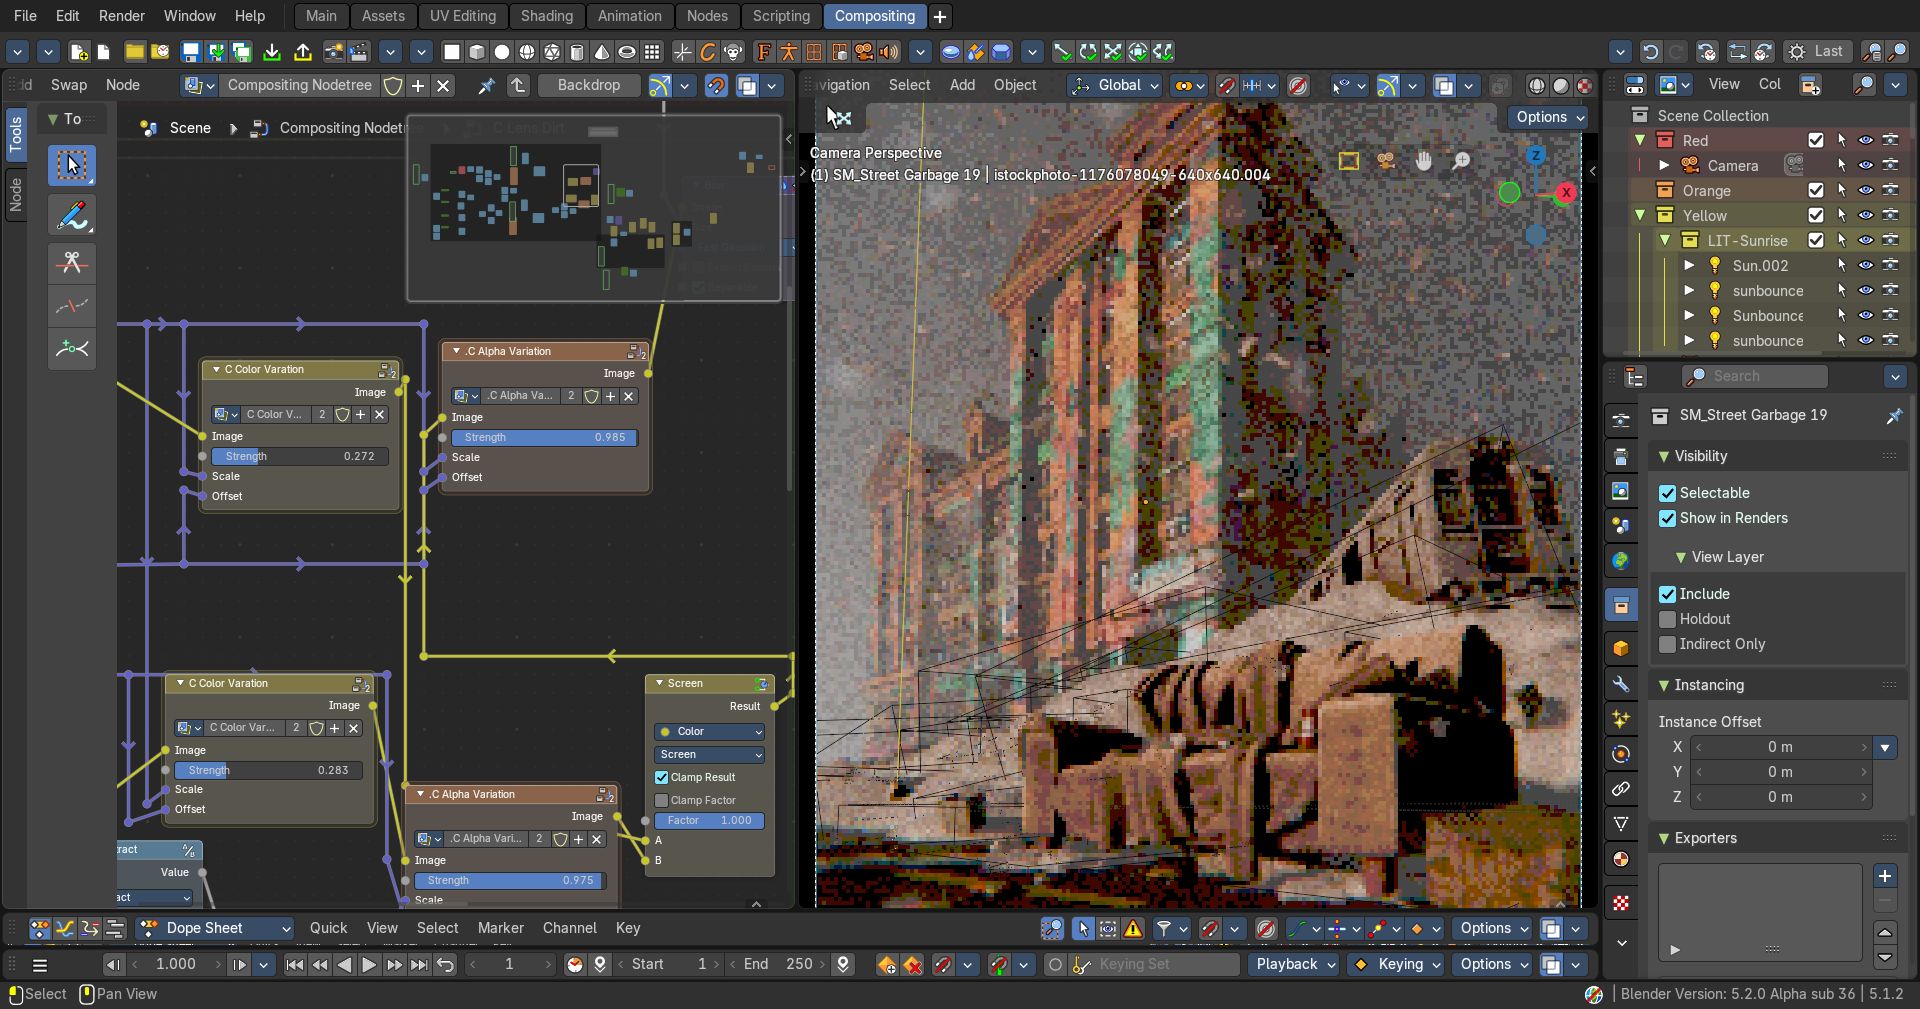Open the Render properties tab
This screenshot has width=1920, height=1009.
click(1621, 421)
